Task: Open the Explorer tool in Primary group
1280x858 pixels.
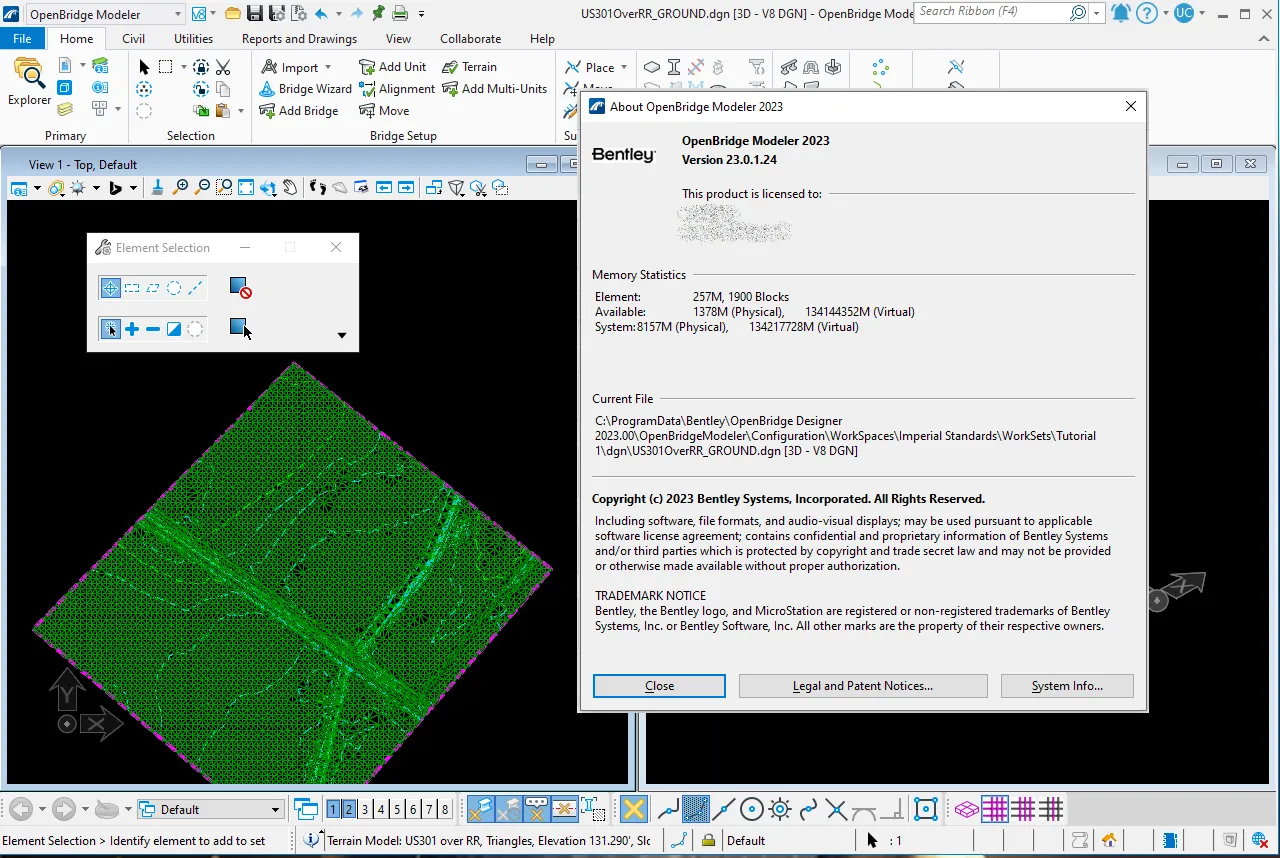Action: click(x=29, y=82)
